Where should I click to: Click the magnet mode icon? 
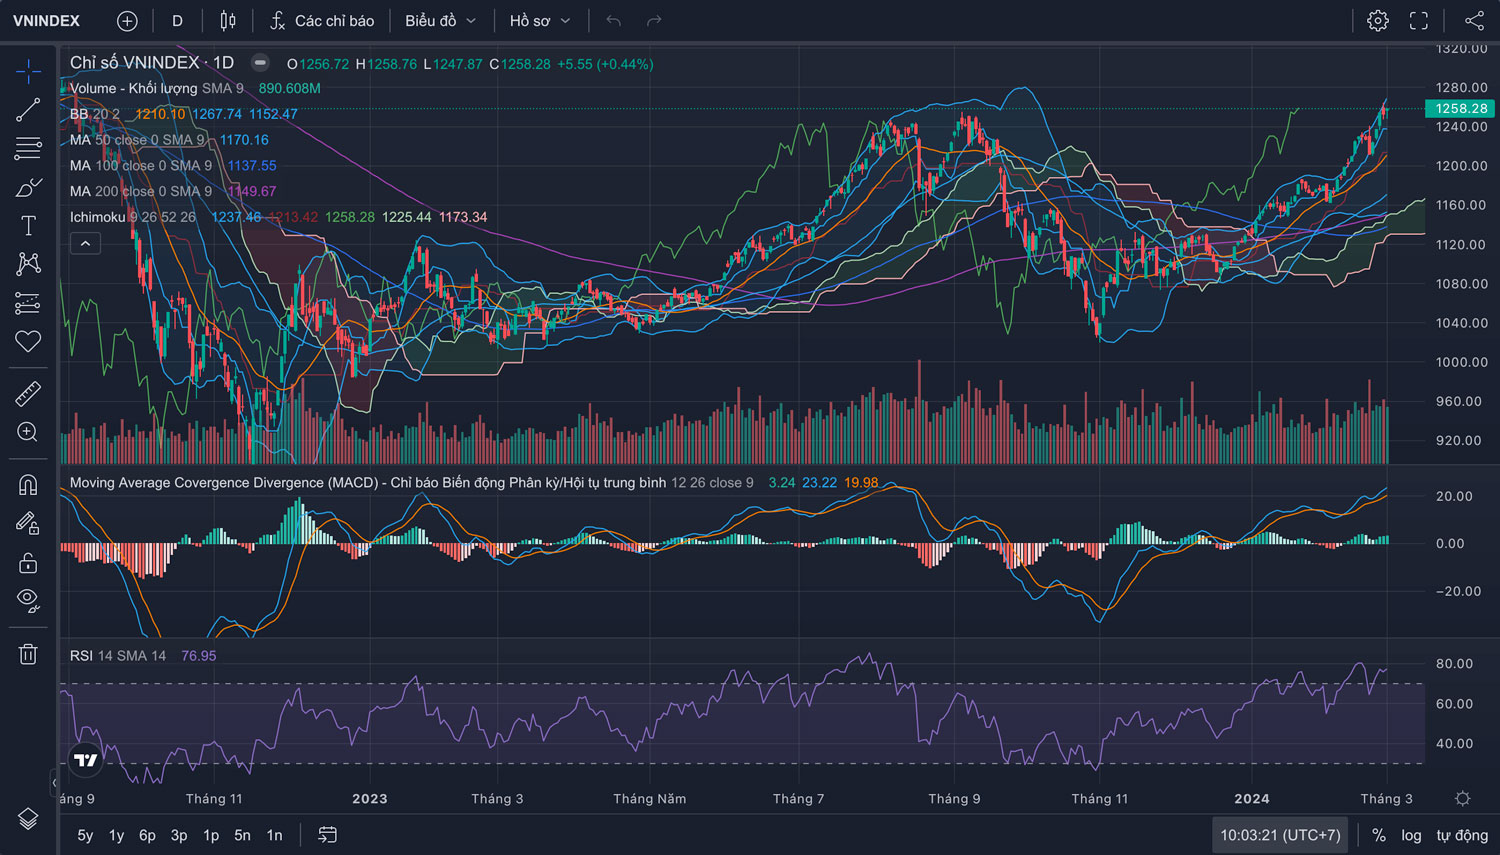(28, 485)
